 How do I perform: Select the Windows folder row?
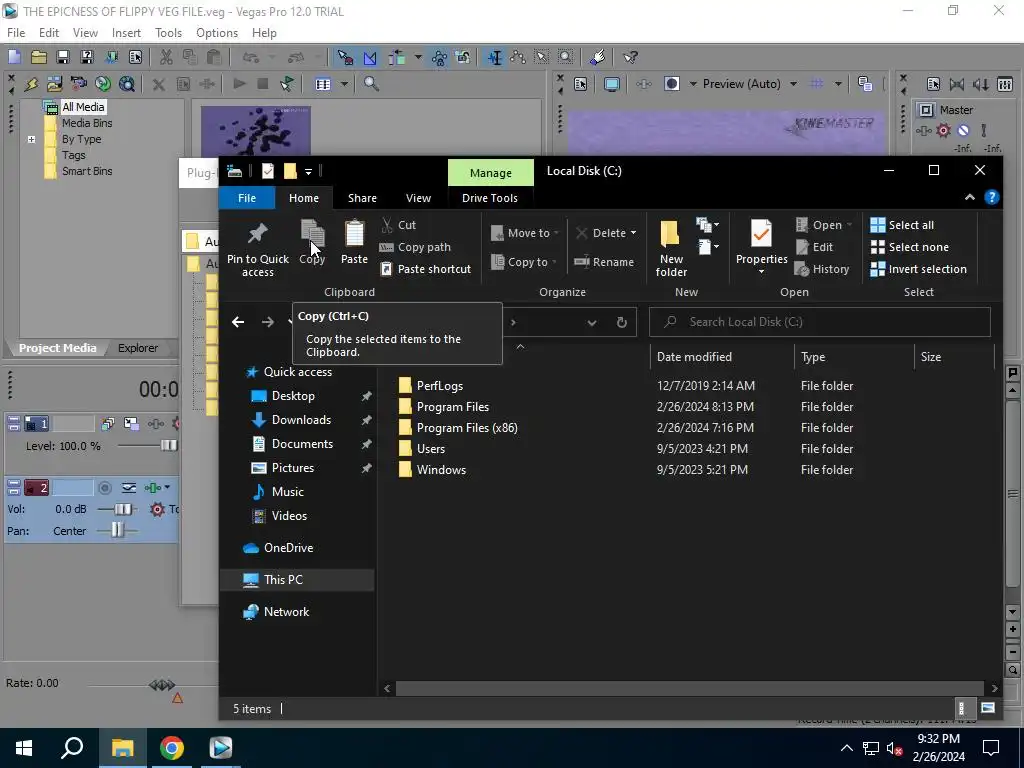627,470
